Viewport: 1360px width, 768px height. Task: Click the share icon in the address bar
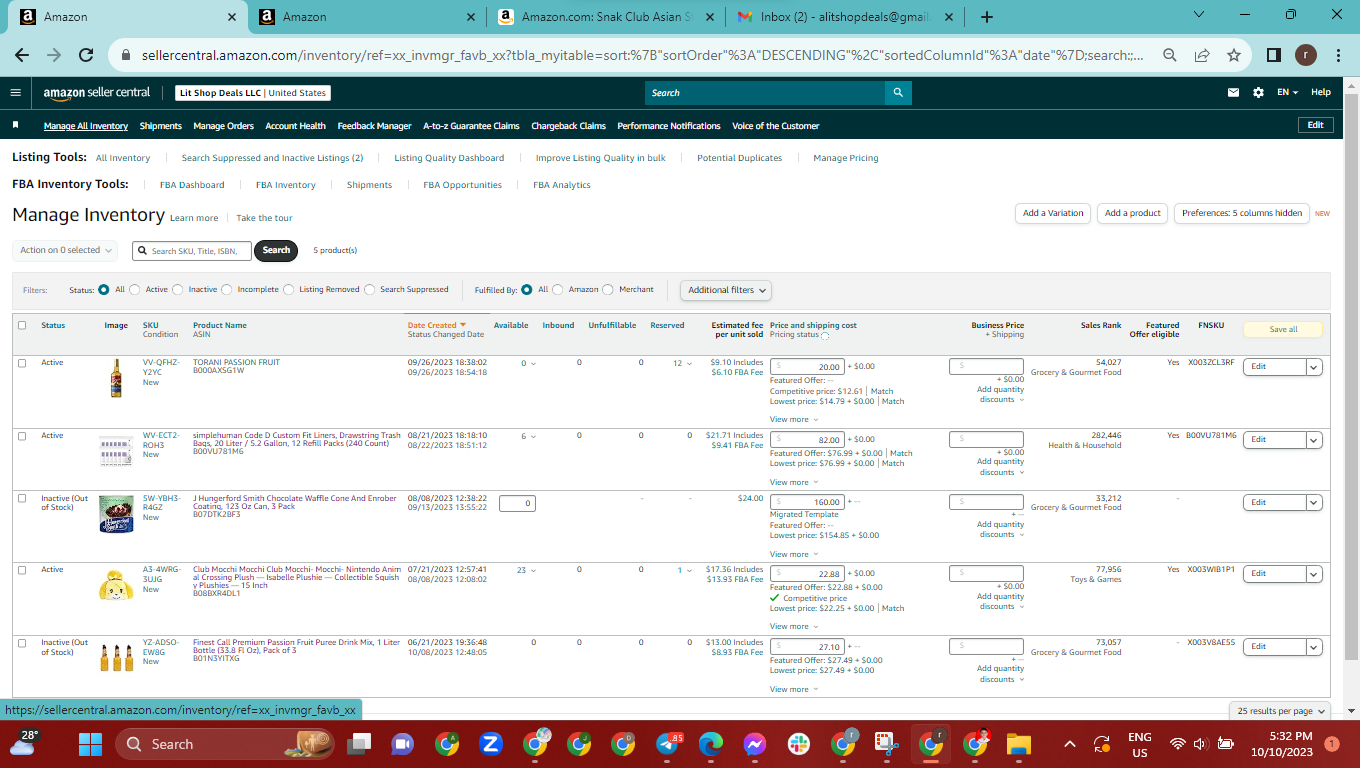pos(1201,55)
